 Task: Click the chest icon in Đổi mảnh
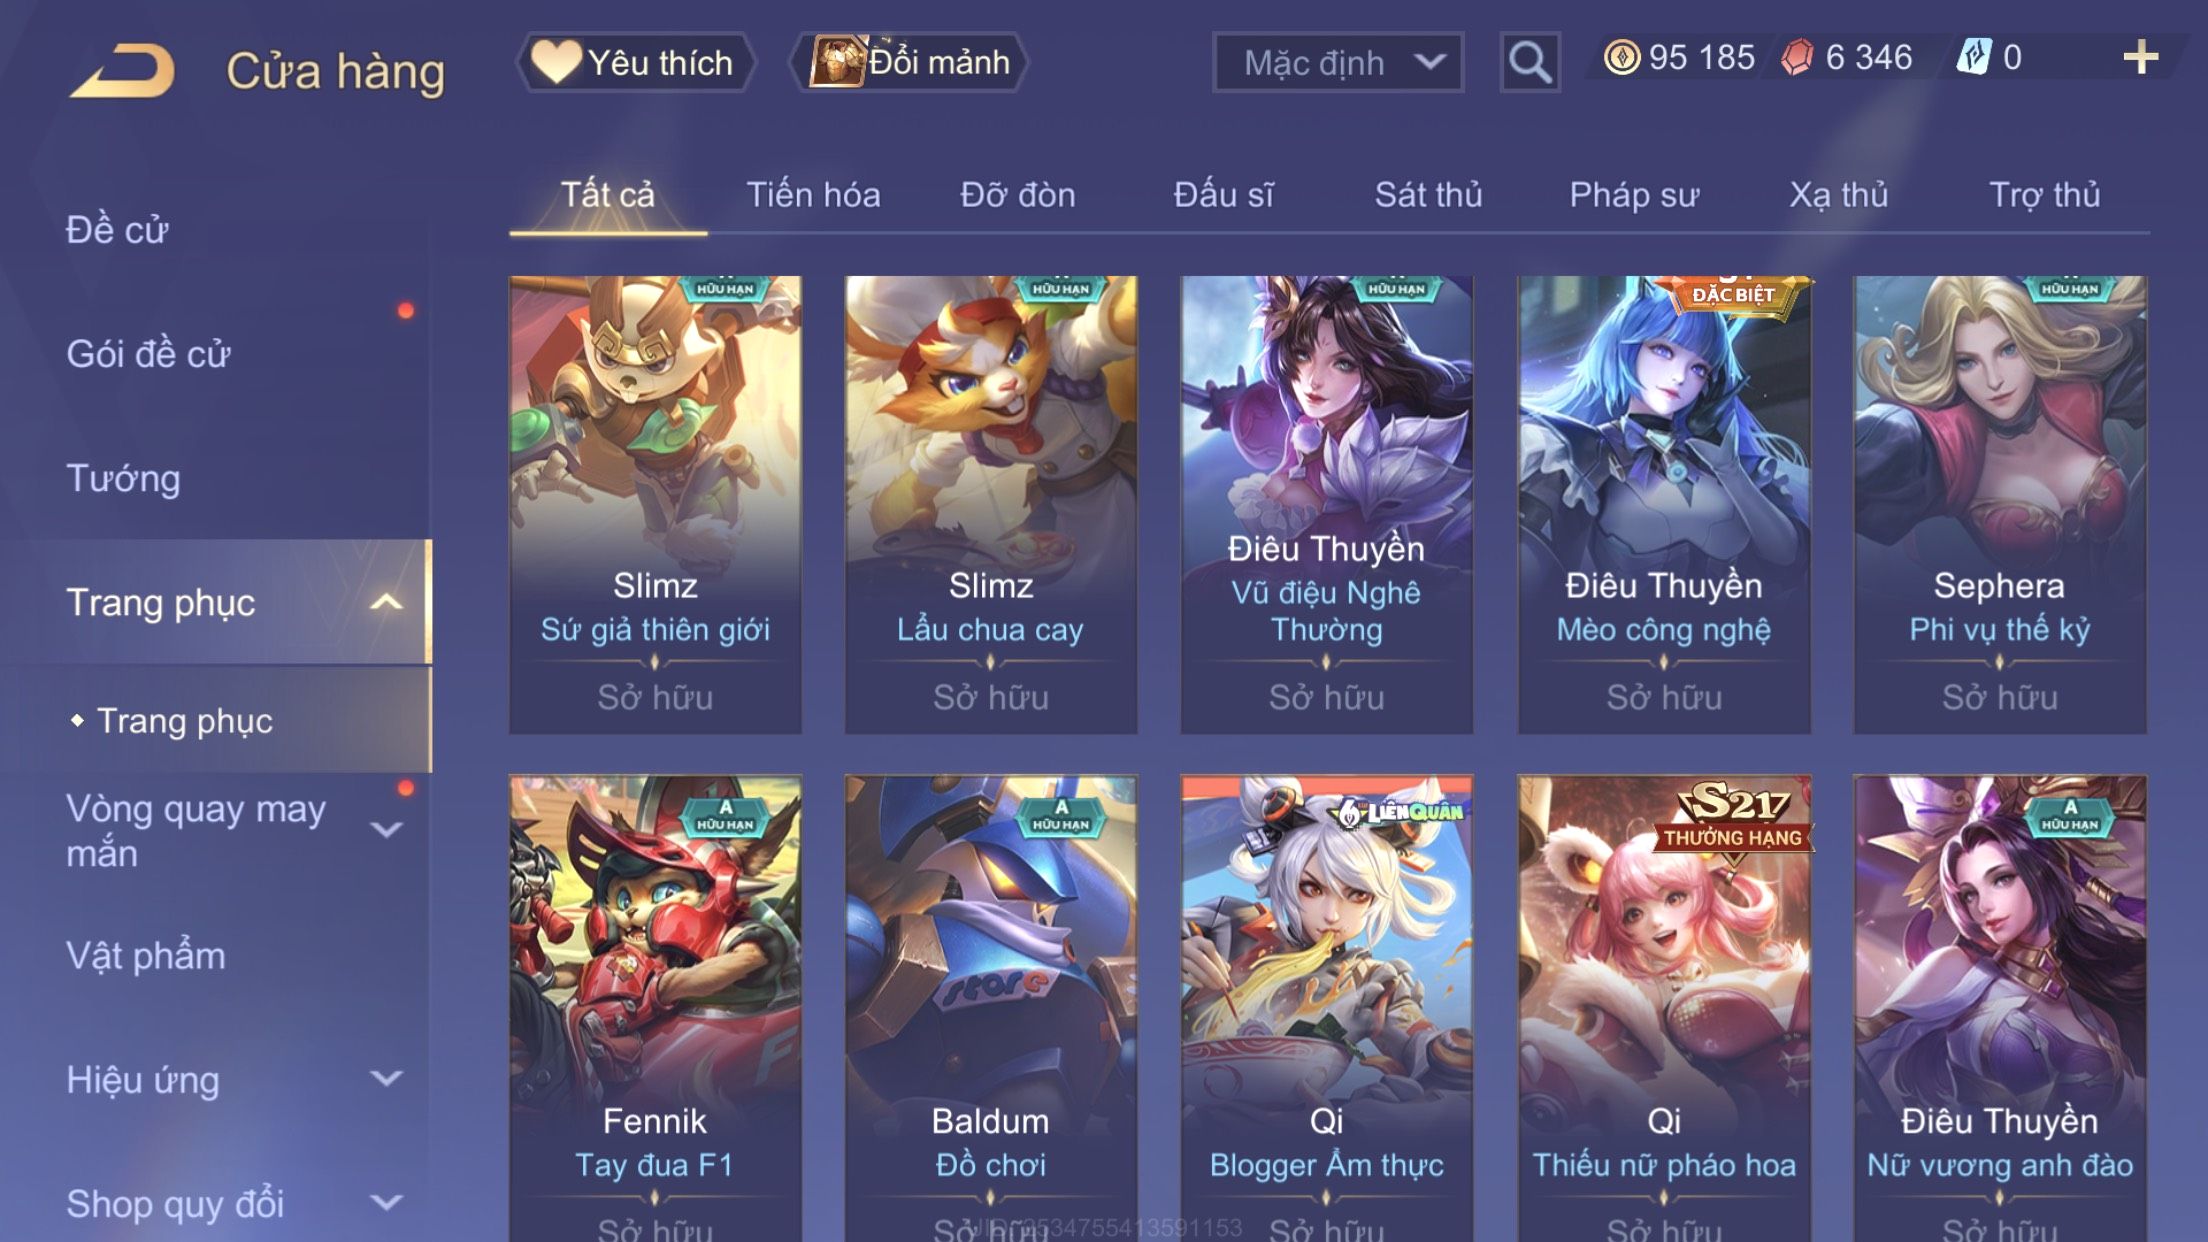click(x=836, y=62)
